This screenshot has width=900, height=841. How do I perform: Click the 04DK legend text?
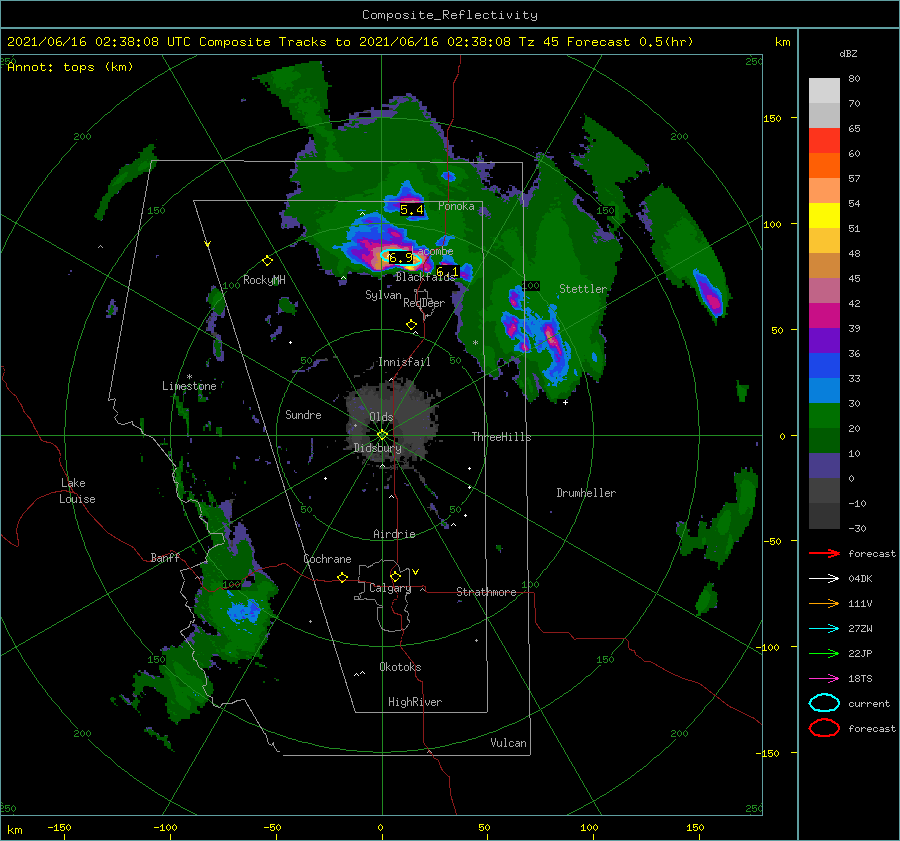pyautogui.click(x=860, y=579)
